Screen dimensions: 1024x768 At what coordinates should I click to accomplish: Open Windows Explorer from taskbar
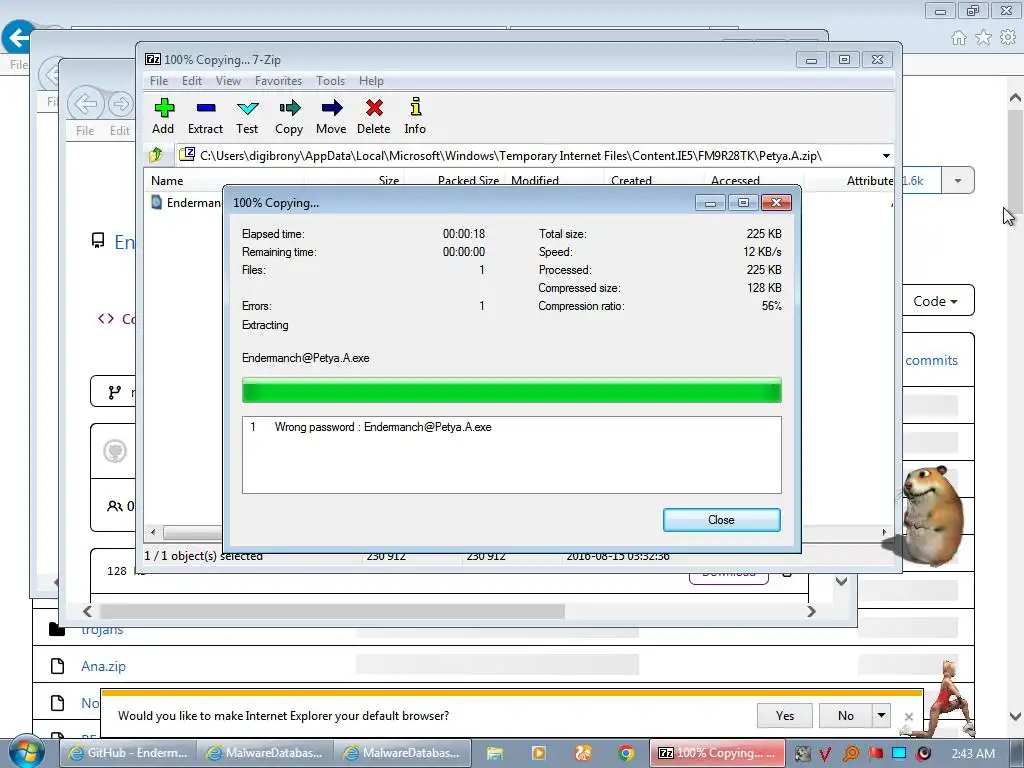pos(494,753)
